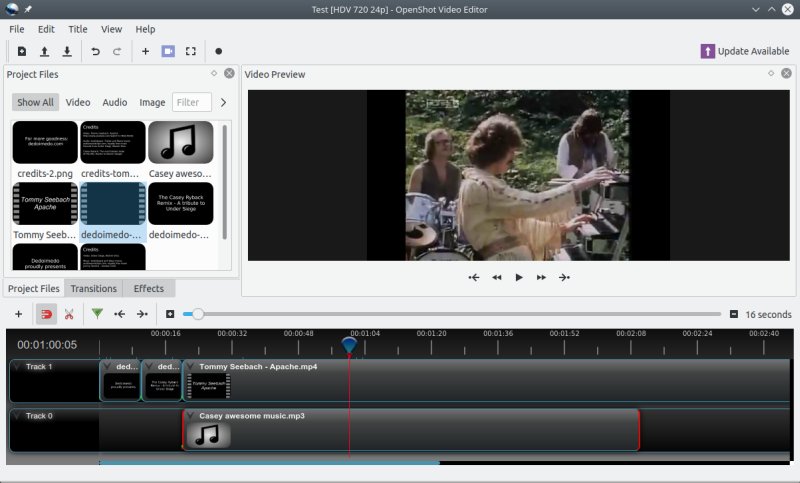
Task: Filter project files by Audio
Action: 114,102
